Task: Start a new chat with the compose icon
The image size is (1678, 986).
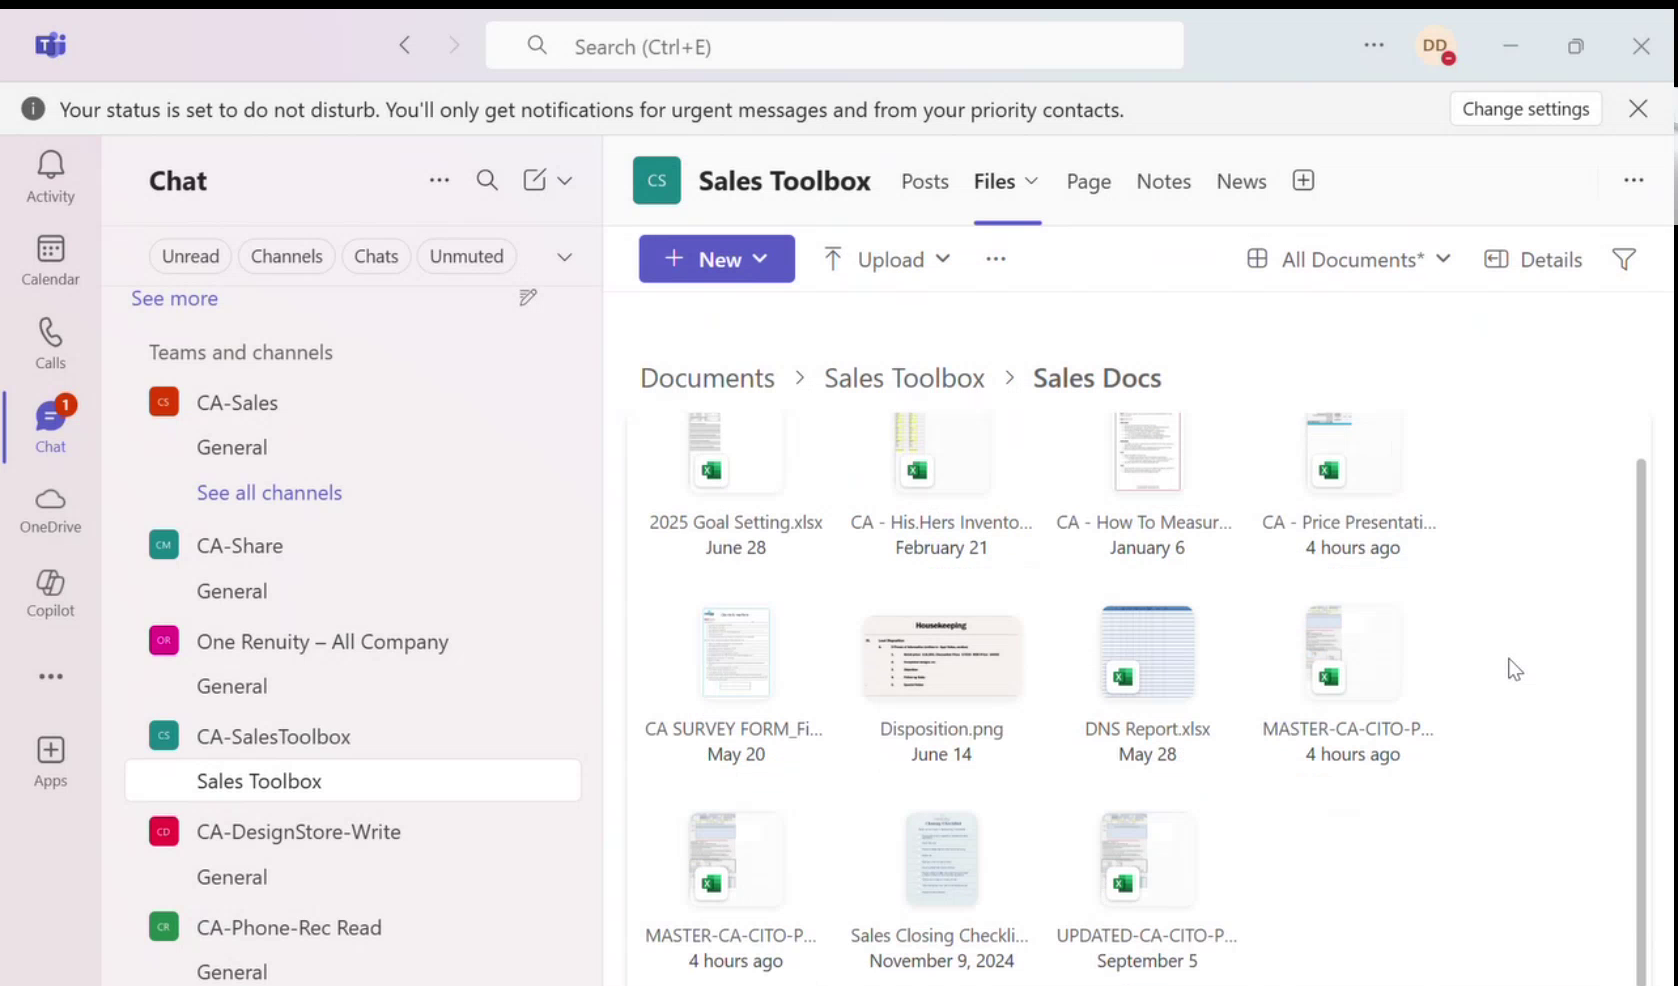Action: 533,180
